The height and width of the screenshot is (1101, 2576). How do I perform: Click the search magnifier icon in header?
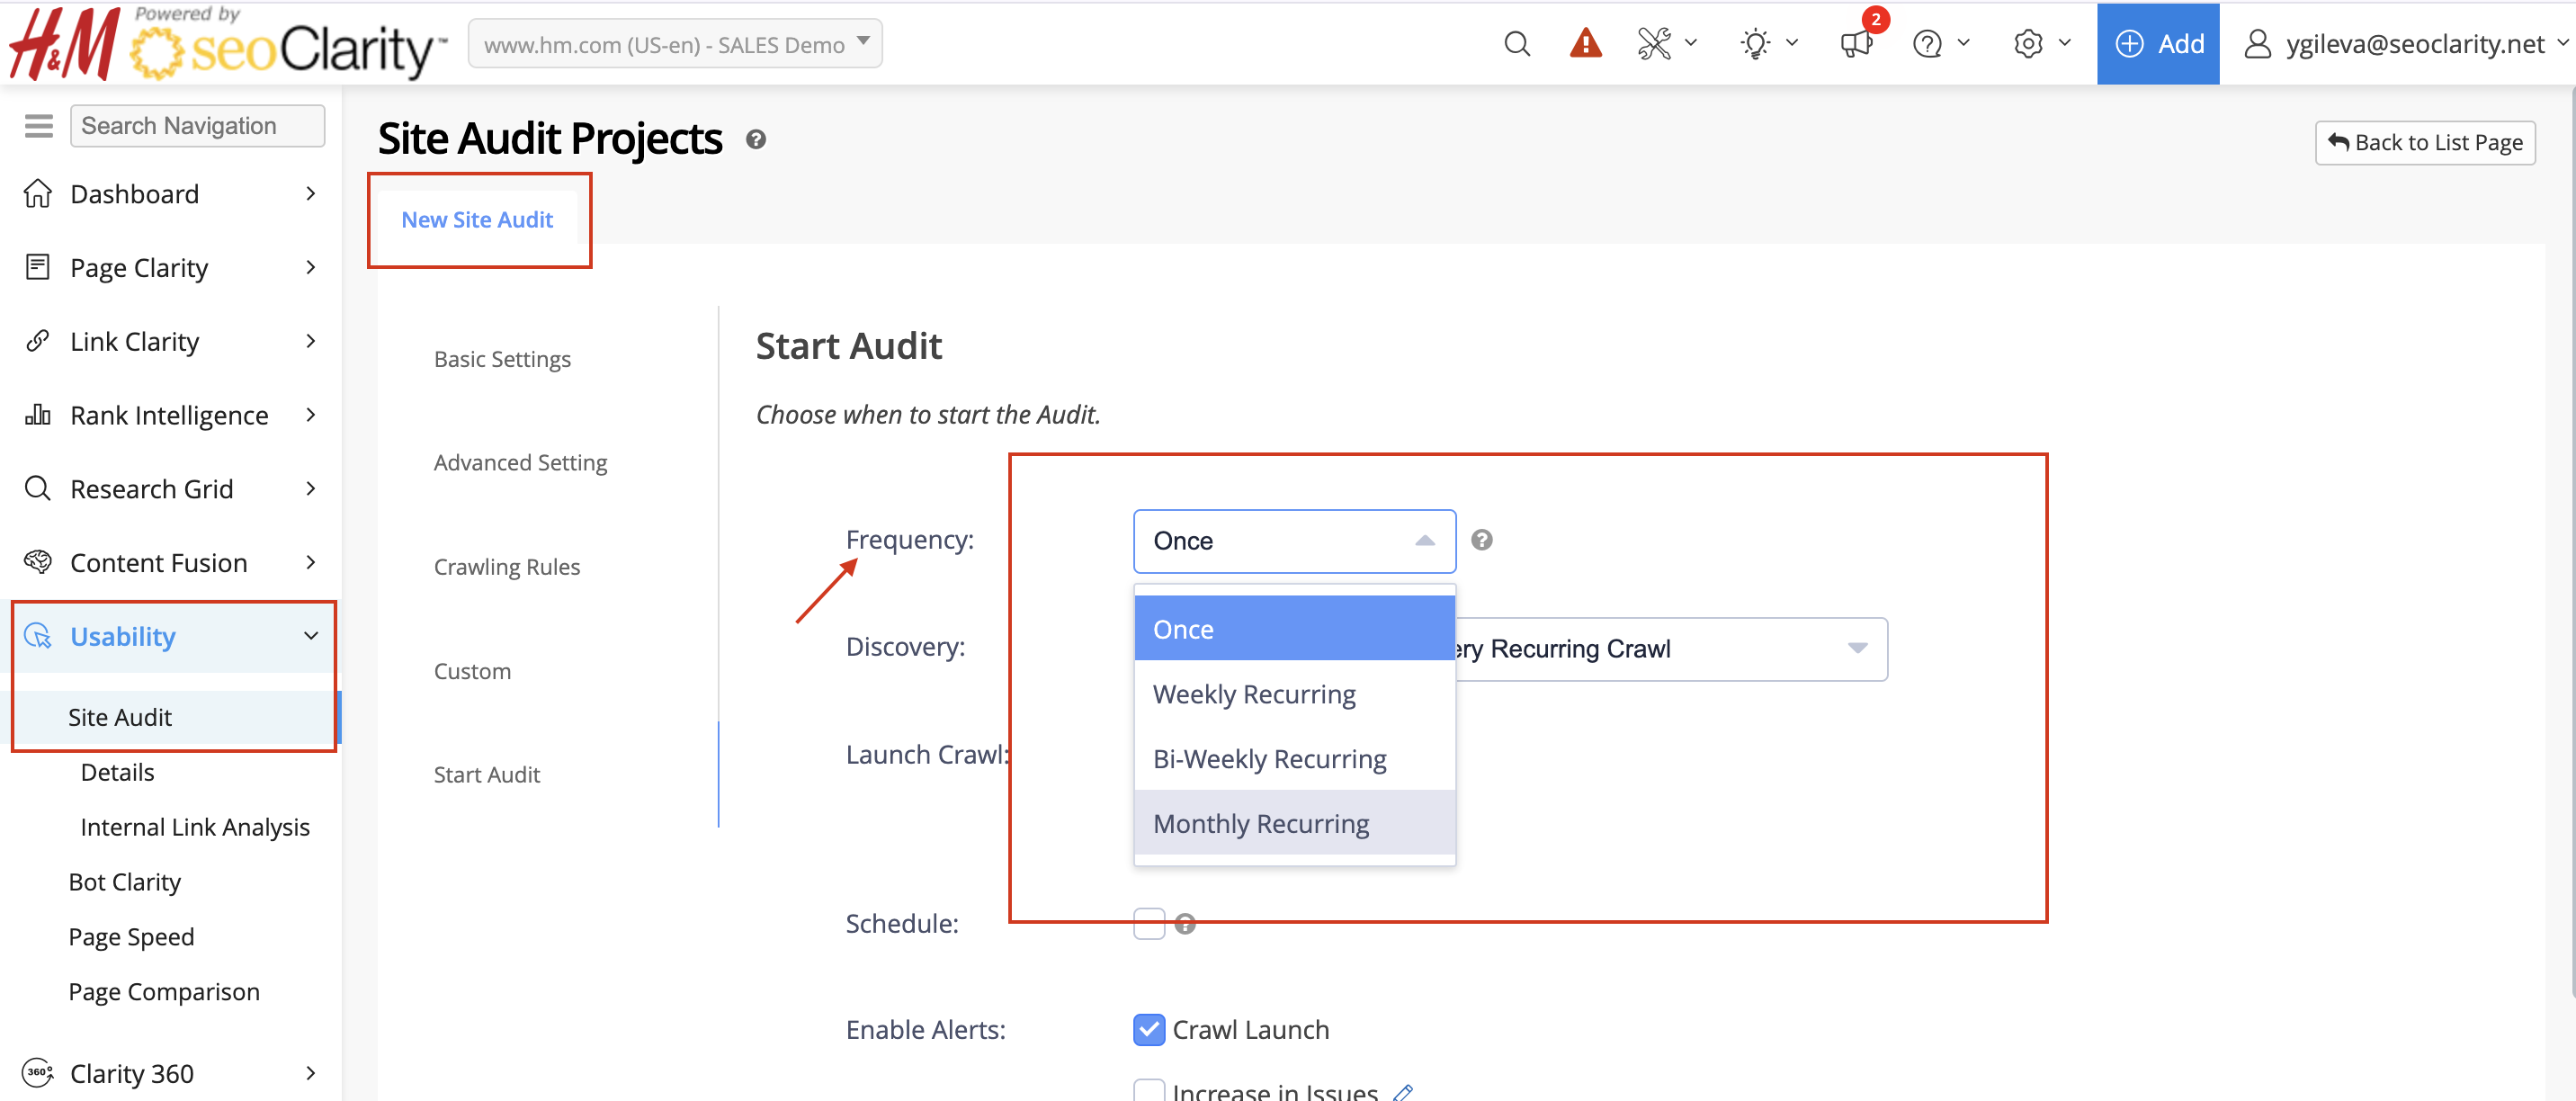[1516, 44]
